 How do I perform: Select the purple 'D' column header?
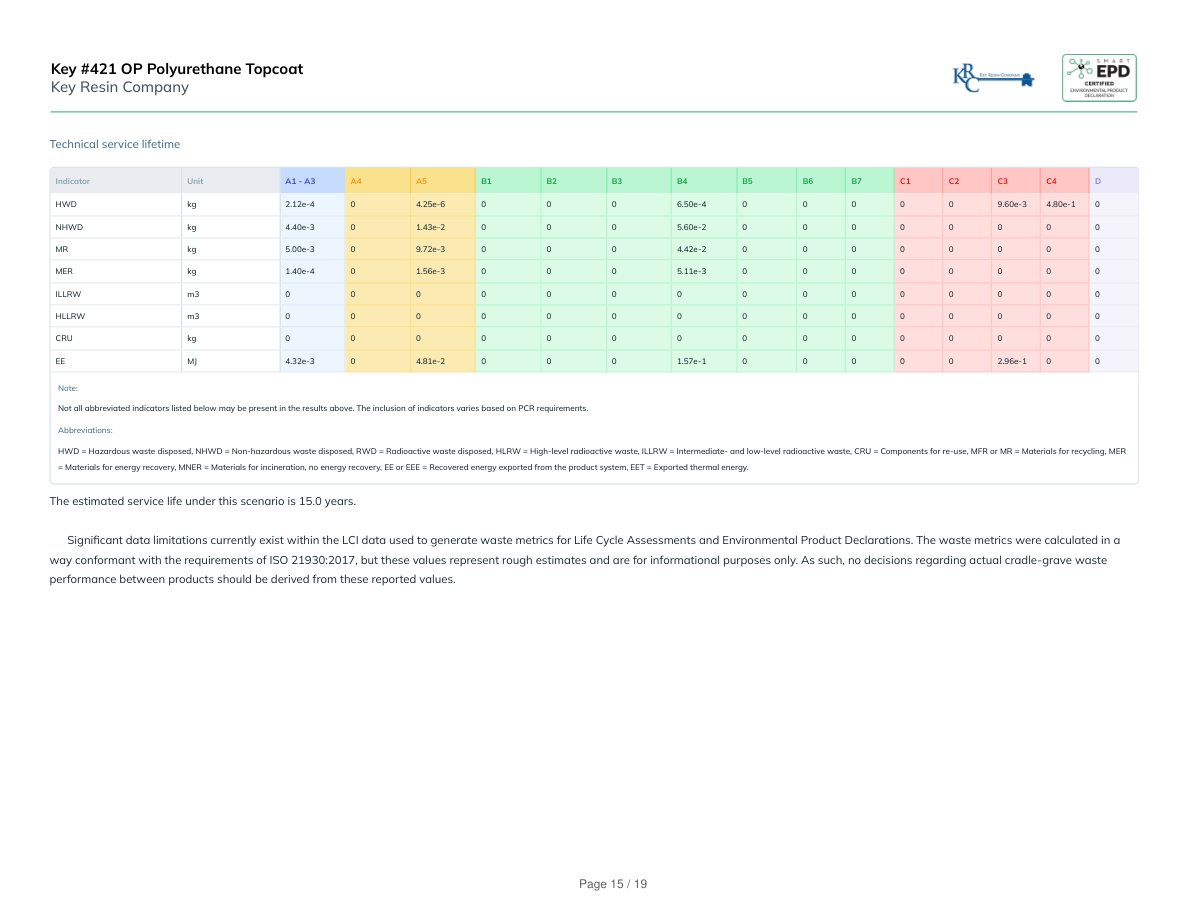tap(1098, 181)
